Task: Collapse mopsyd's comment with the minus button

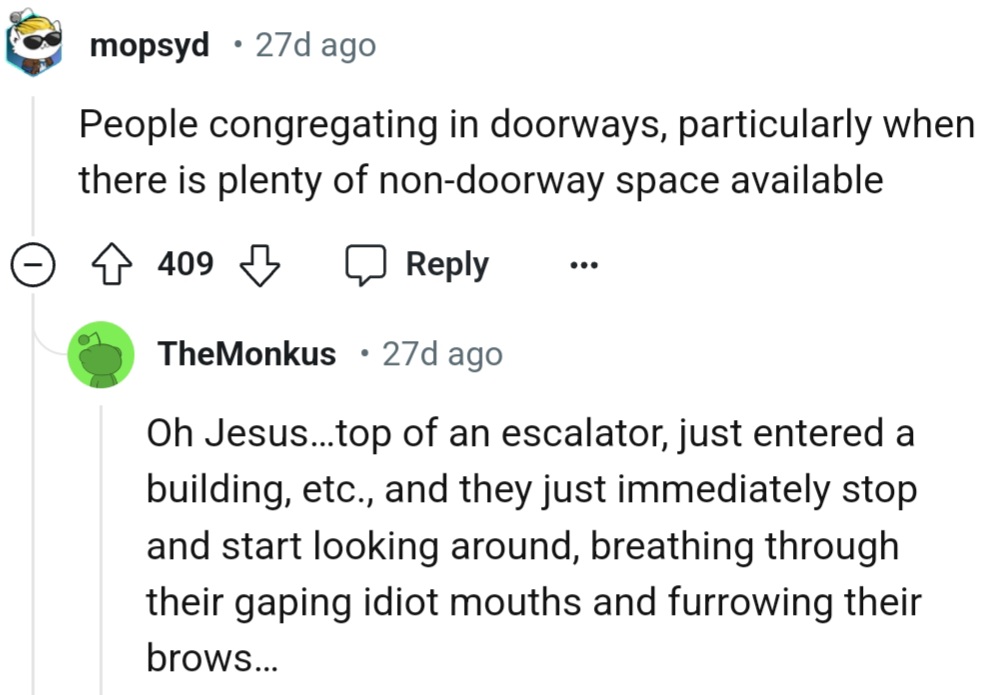Action: pyautogui.click(x=32, y=265)
